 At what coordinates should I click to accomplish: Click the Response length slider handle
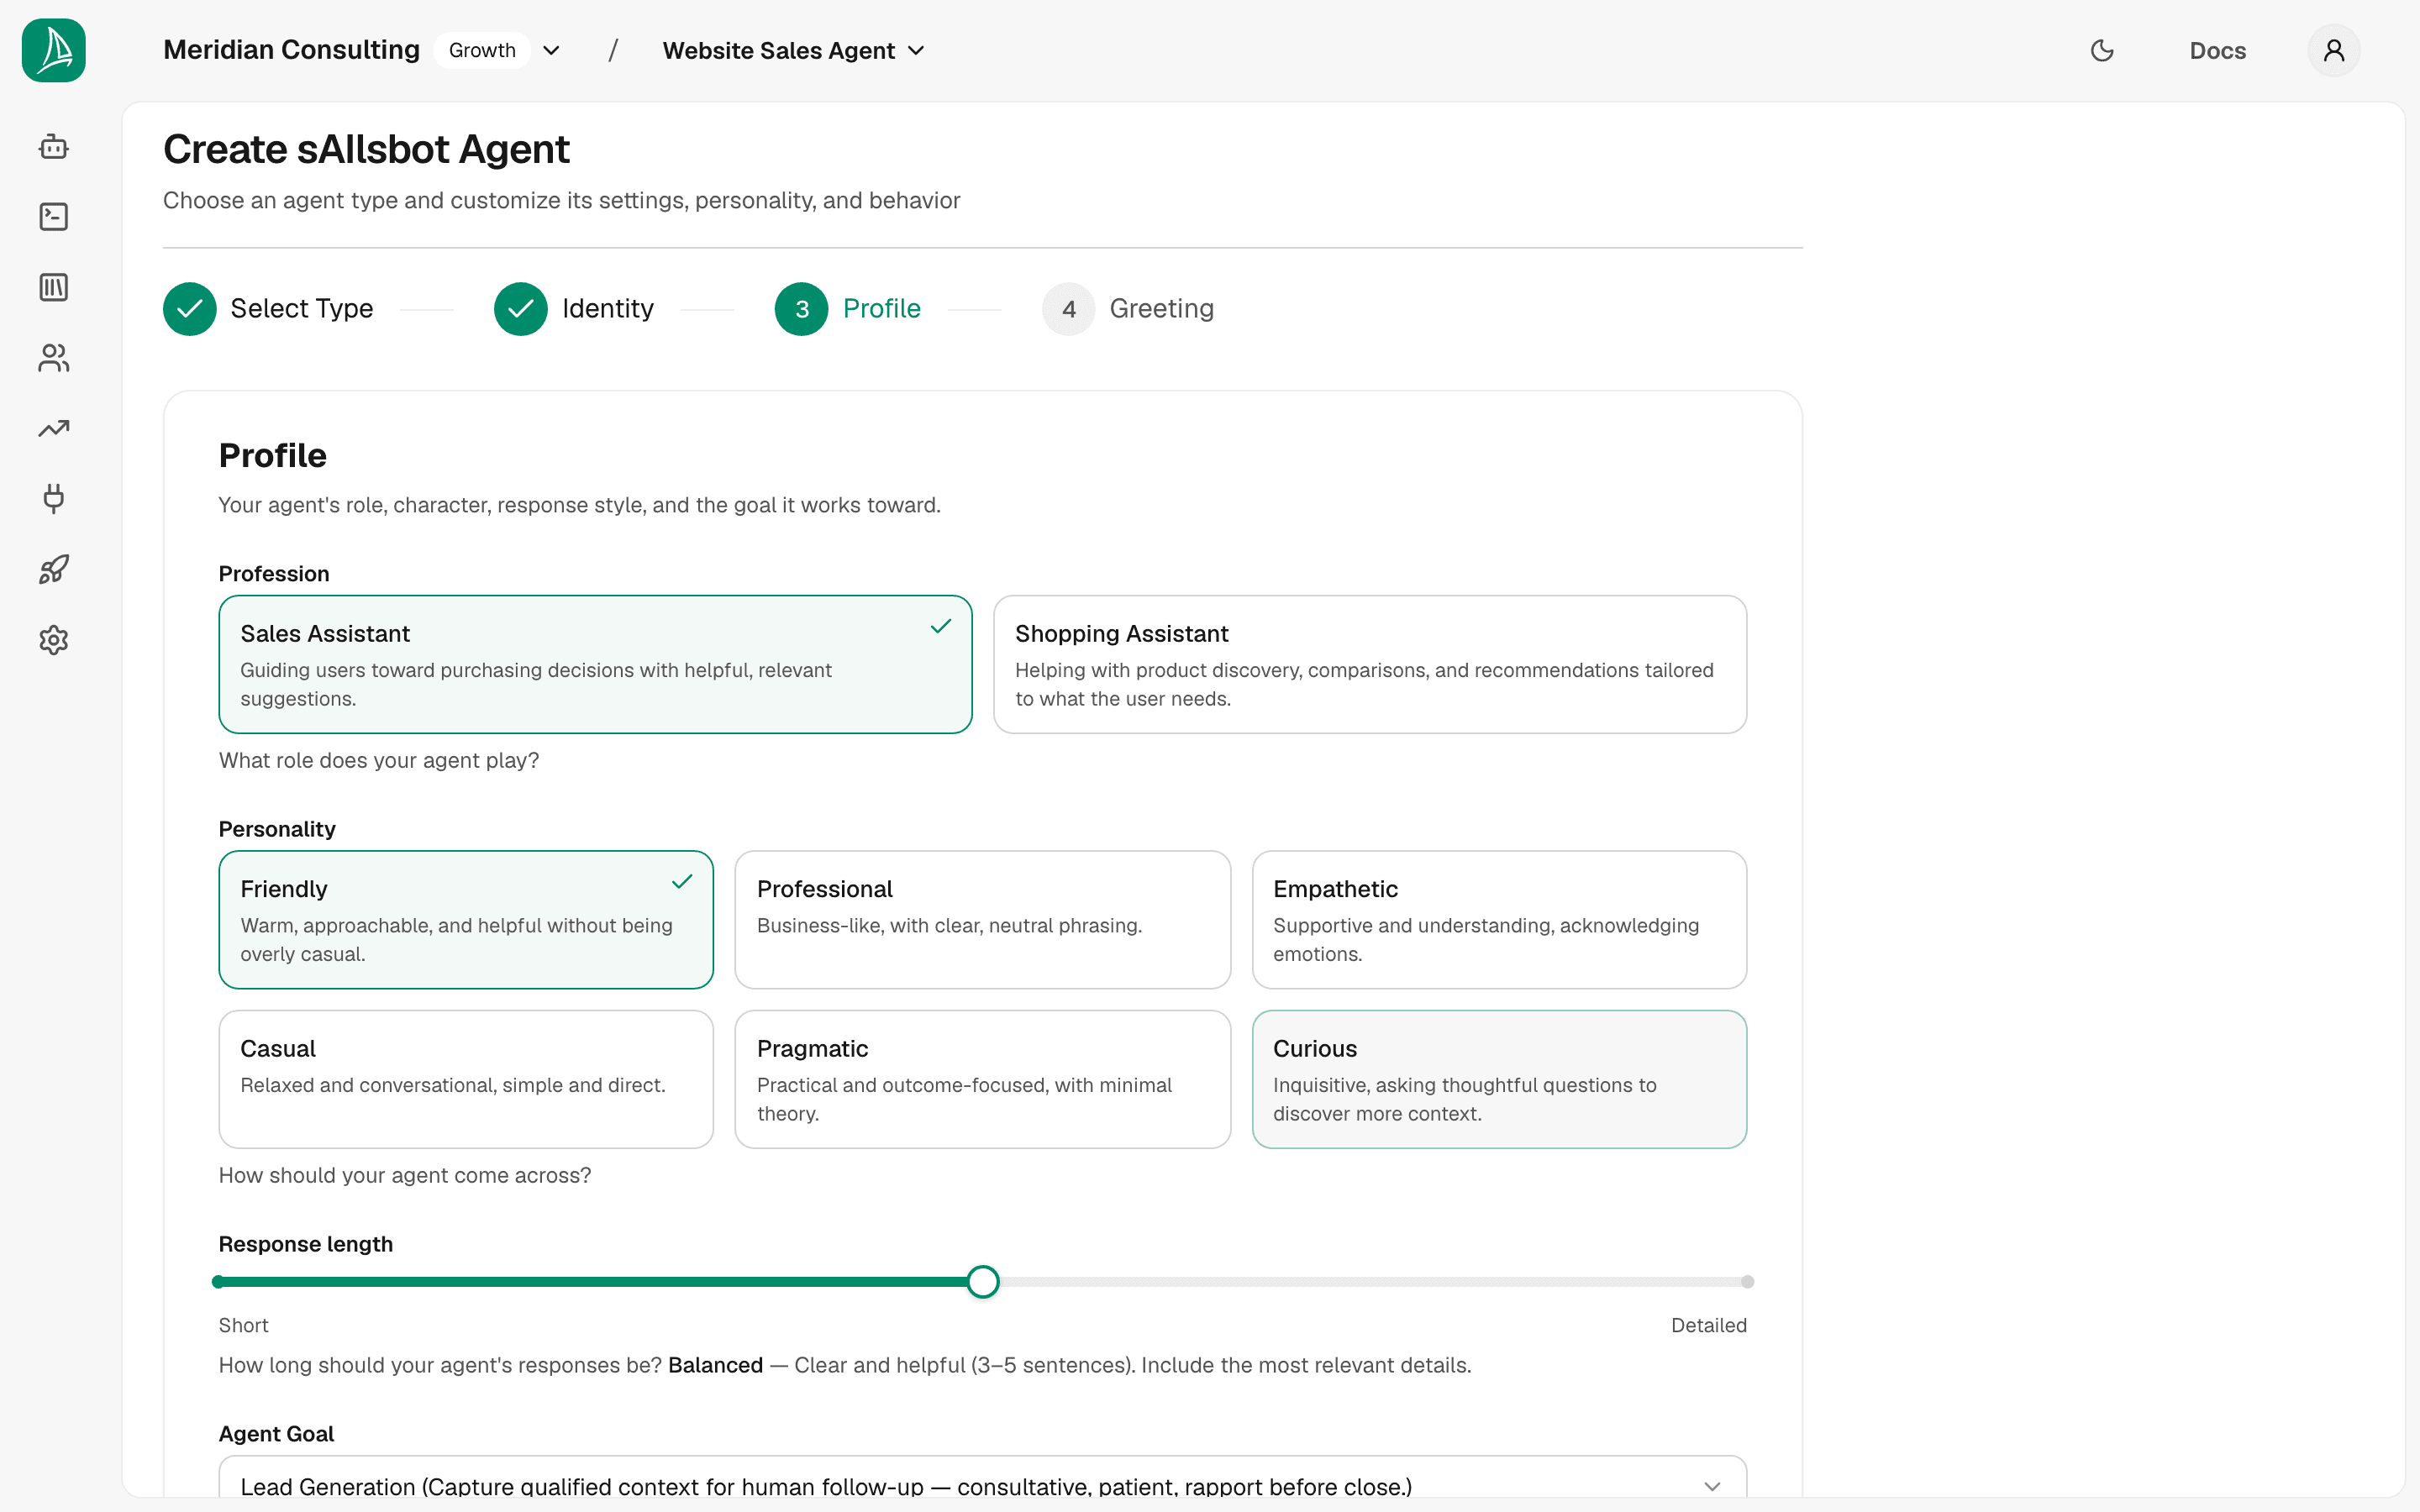coord(983,1282)
